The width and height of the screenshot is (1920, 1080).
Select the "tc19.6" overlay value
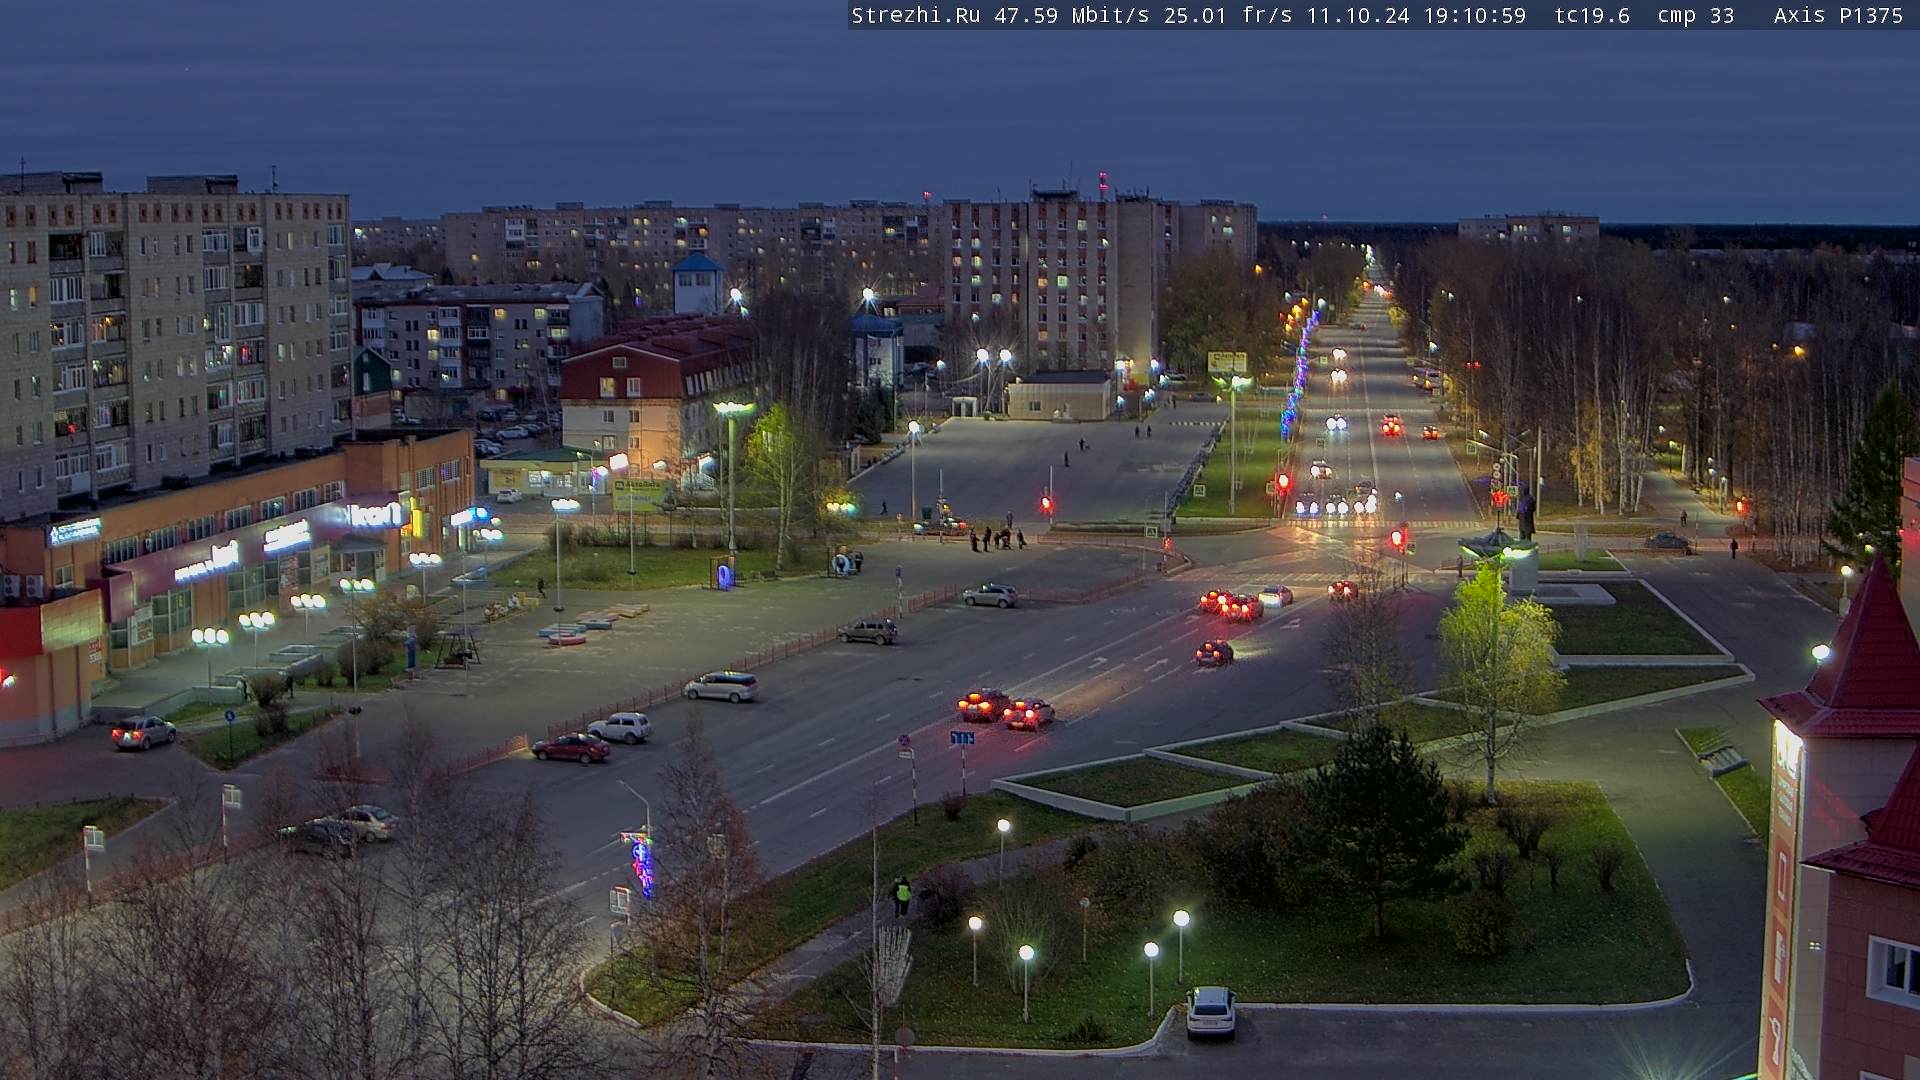[x=1592, y=15]
